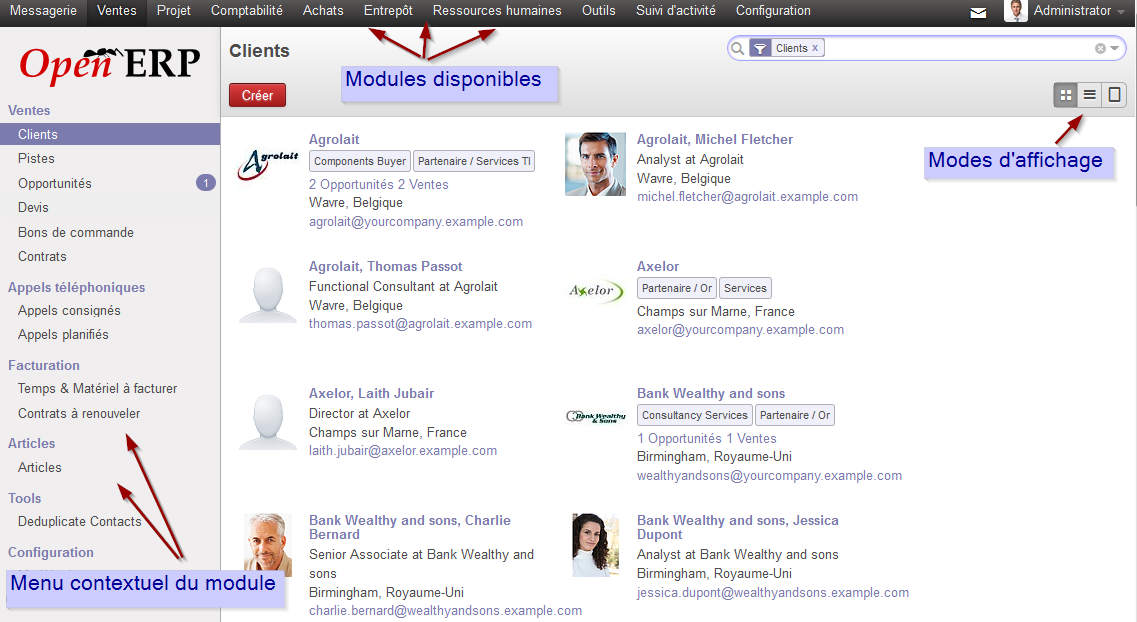
Task: Open the Agrolait company logo
Action: tap(268, 165)
